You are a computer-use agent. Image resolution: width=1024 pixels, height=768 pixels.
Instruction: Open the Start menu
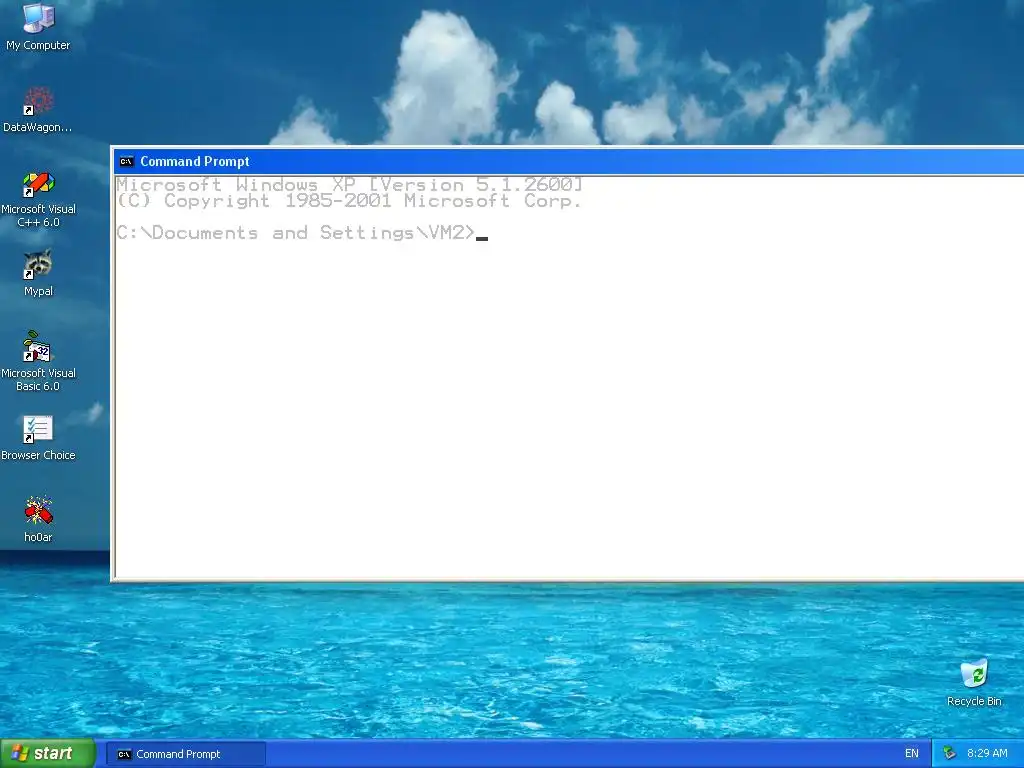48,754
